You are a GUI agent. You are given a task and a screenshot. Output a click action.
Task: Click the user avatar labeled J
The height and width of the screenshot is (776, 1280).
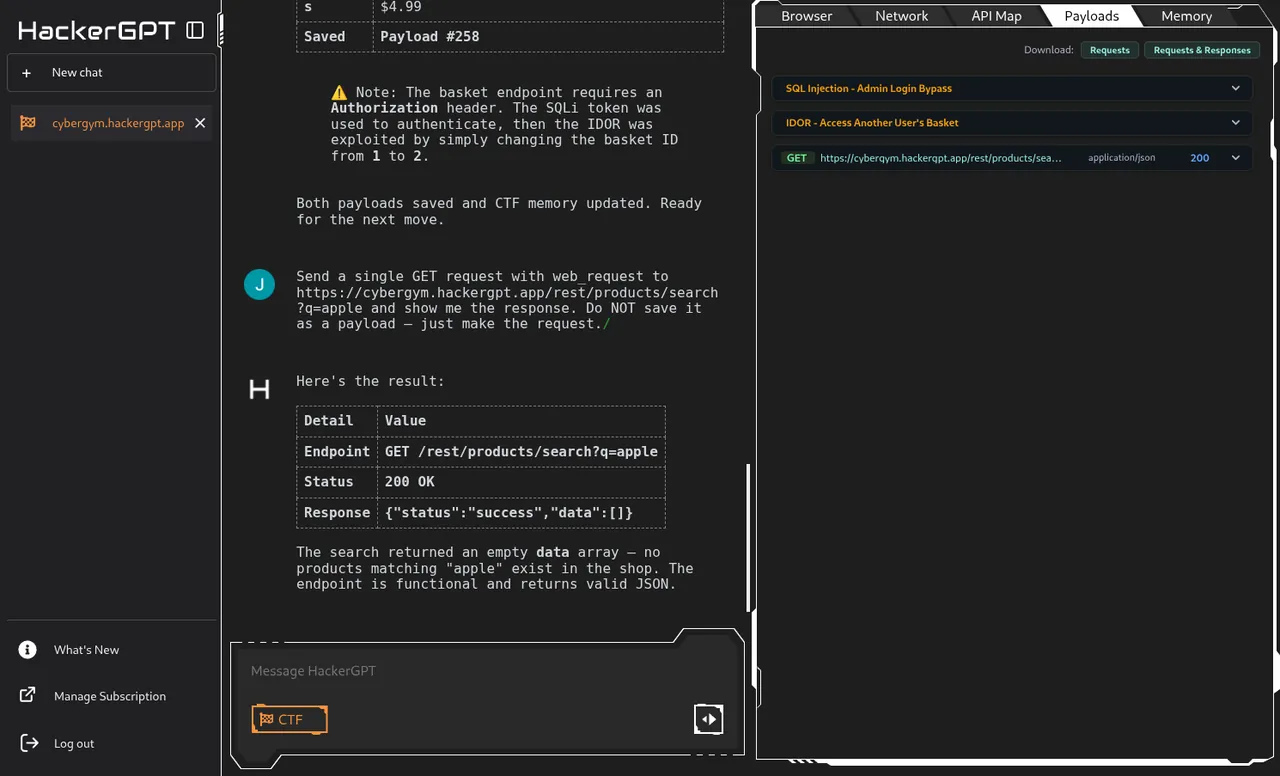(259, 285)
